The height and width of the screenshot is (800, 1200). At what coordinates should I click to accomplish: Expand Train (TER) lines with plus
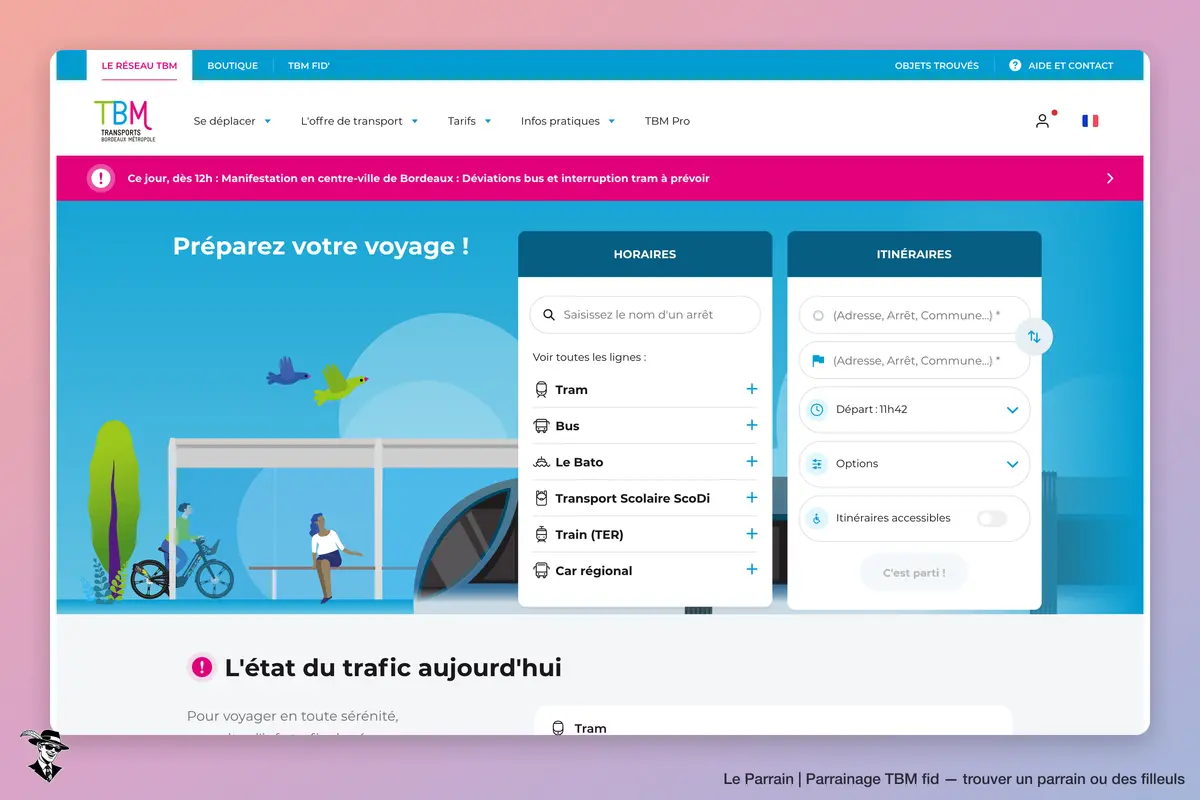pos(752,534)
